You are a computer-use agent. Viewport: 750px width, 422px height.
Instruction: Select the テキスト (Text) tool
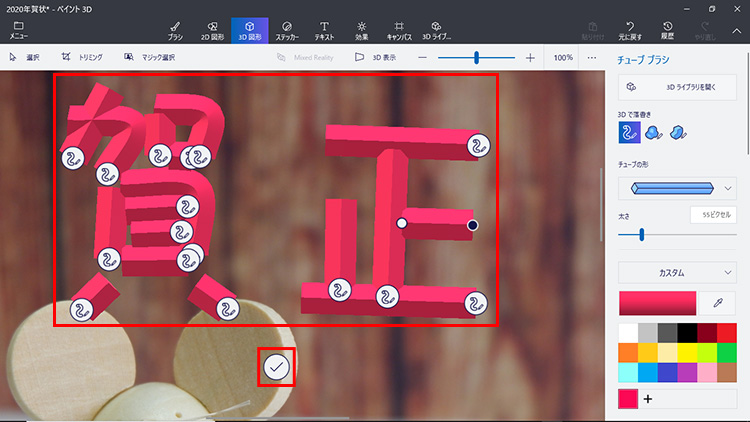pos(323,30)
